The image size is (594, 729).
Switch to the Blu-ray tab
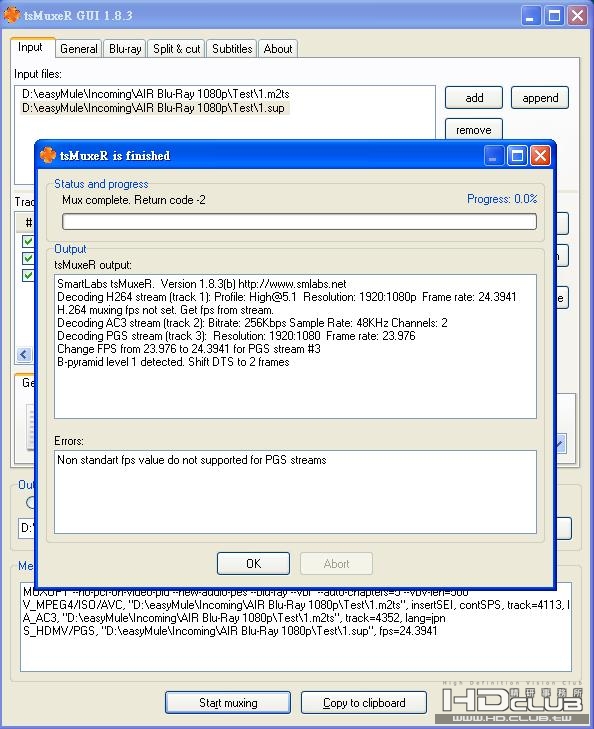pyautogui.click(x=125, y=49)
